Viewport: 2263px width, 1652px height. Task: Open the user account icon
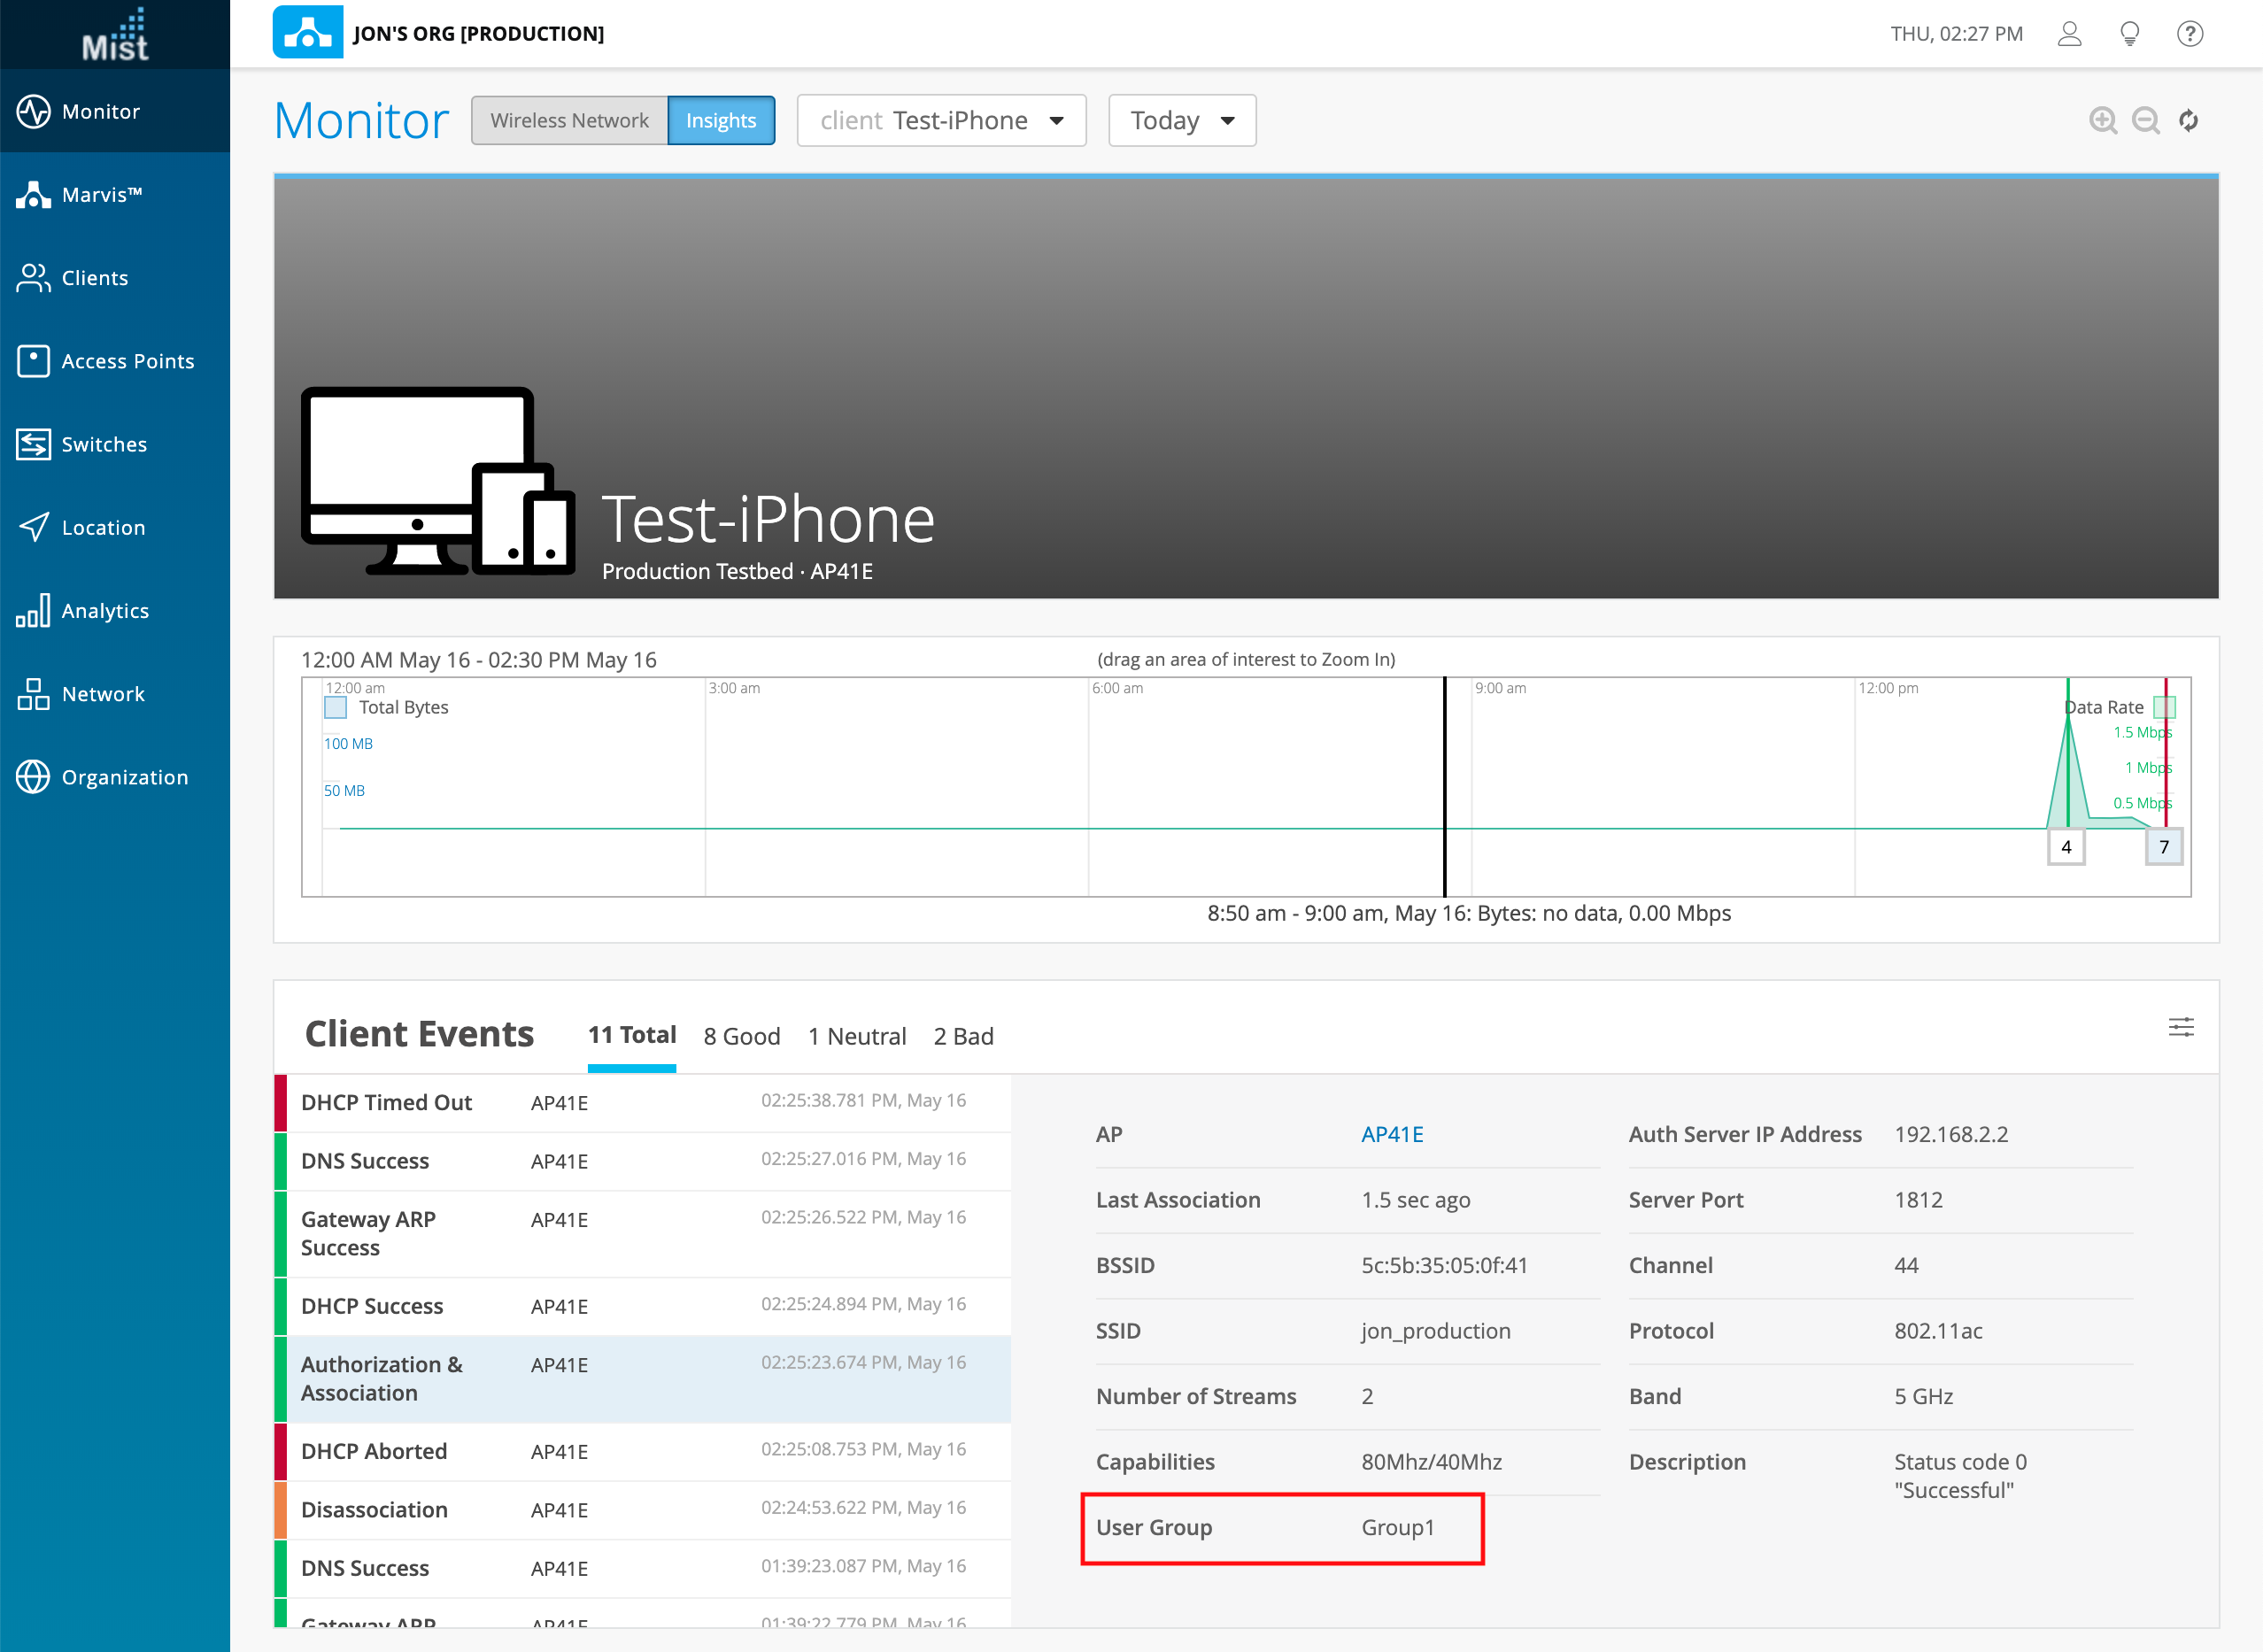coord(2070,34)
